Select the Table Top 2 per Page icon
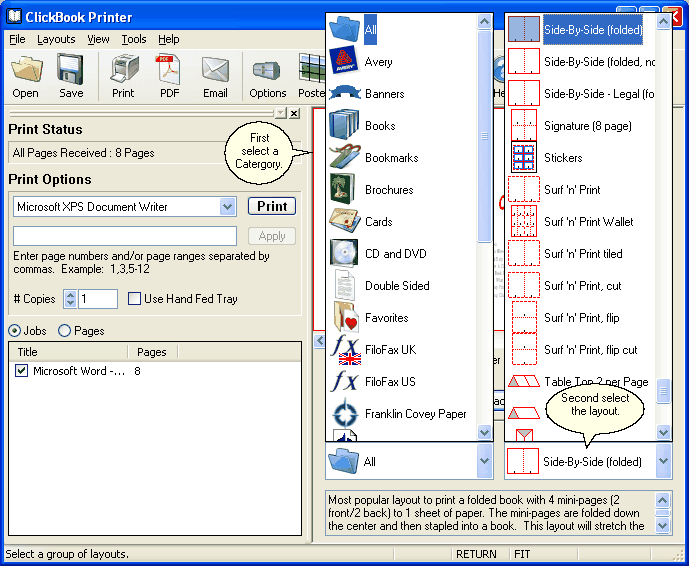The width and height of the screenshot is (689, 566). coord(524,381)
